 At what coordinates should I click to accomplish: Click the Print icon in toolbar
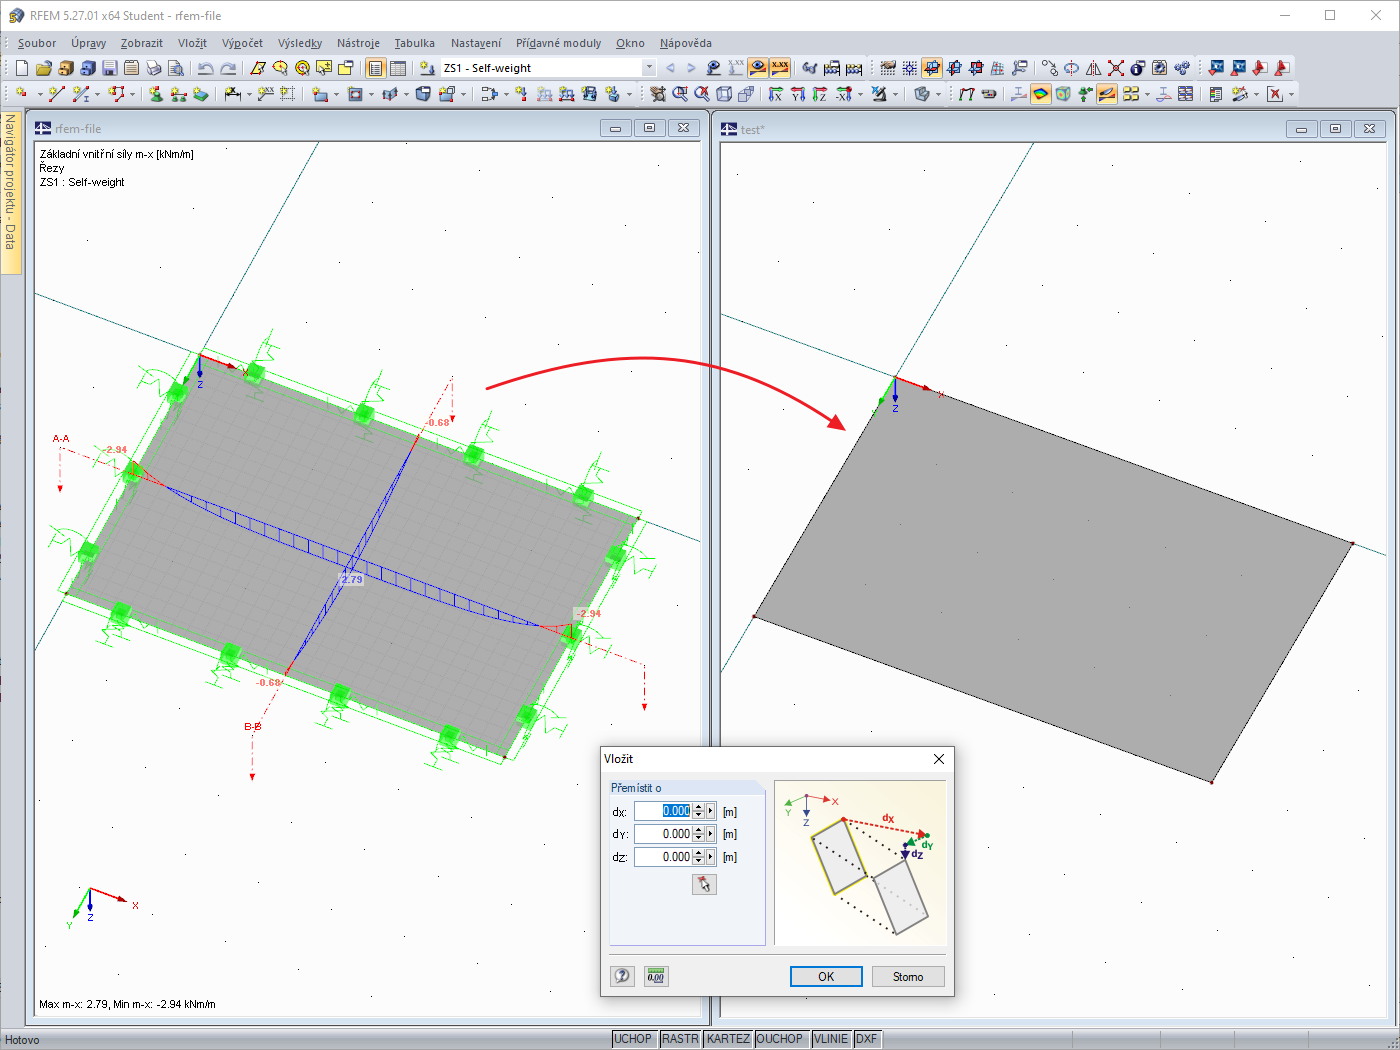(x=153, y=68)
